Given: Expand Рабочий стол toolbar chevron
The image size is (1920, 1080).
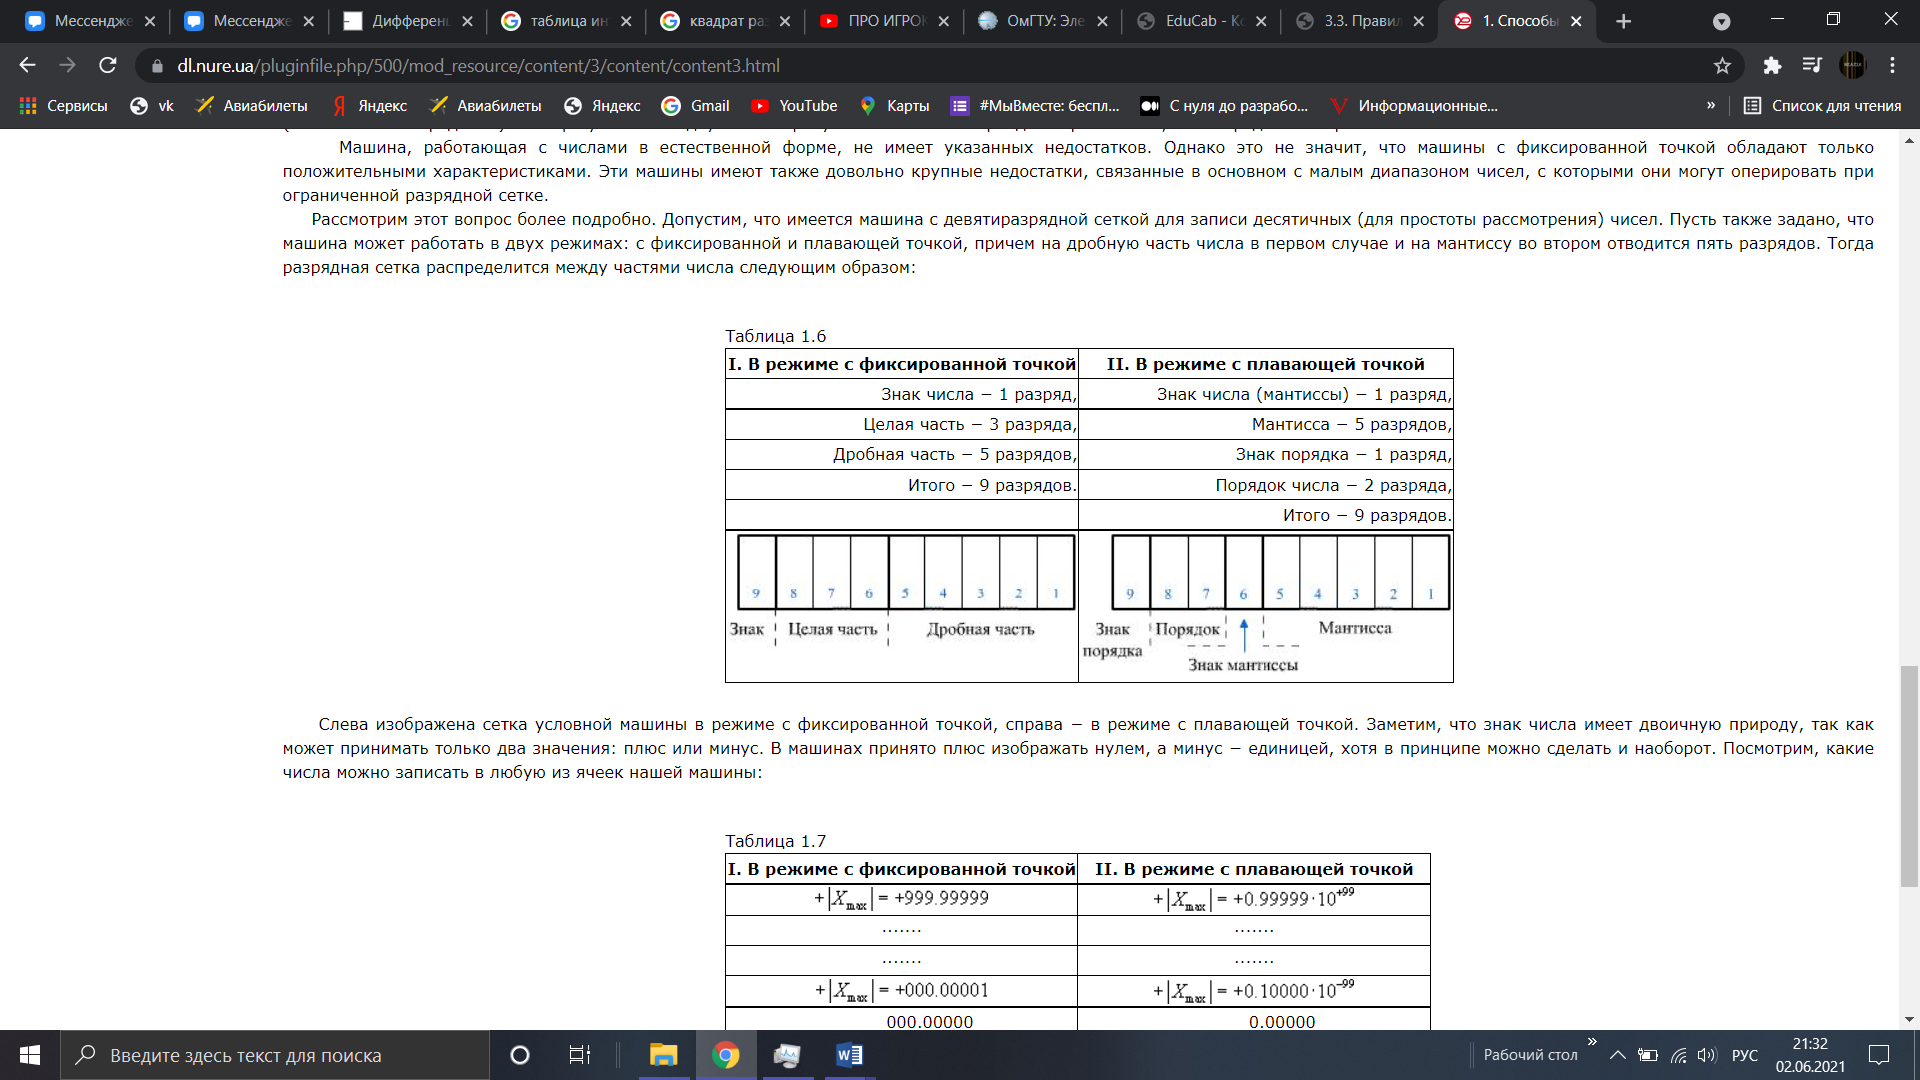Looking at the screenshot, I should coord(1592,1042).
